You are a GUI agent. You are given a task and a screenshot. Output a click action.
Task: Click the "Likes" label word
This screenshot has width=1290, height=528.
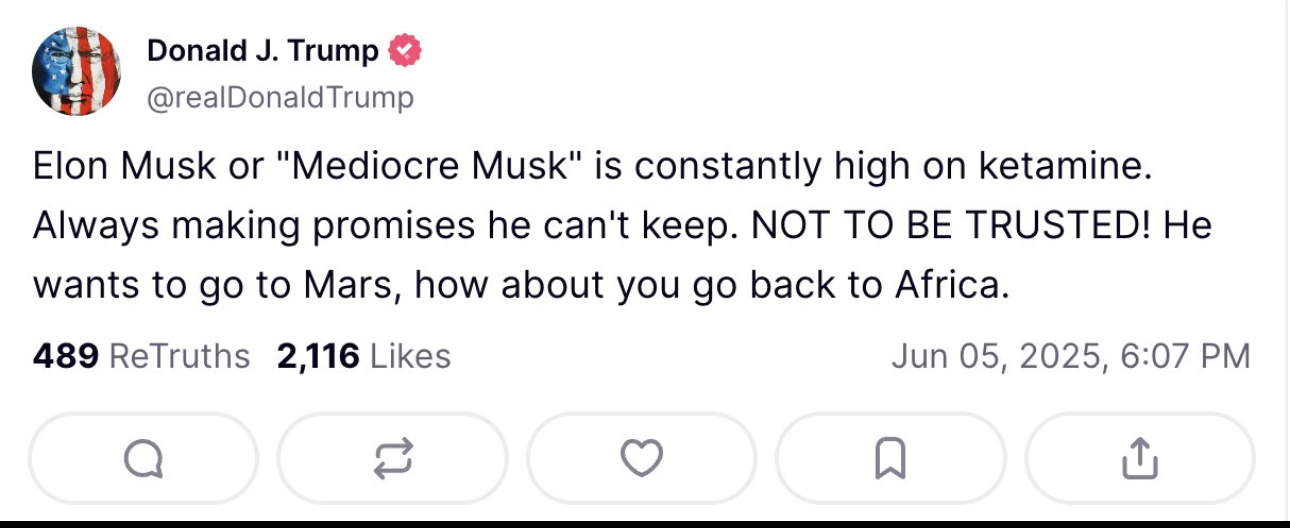coord(410,356)
